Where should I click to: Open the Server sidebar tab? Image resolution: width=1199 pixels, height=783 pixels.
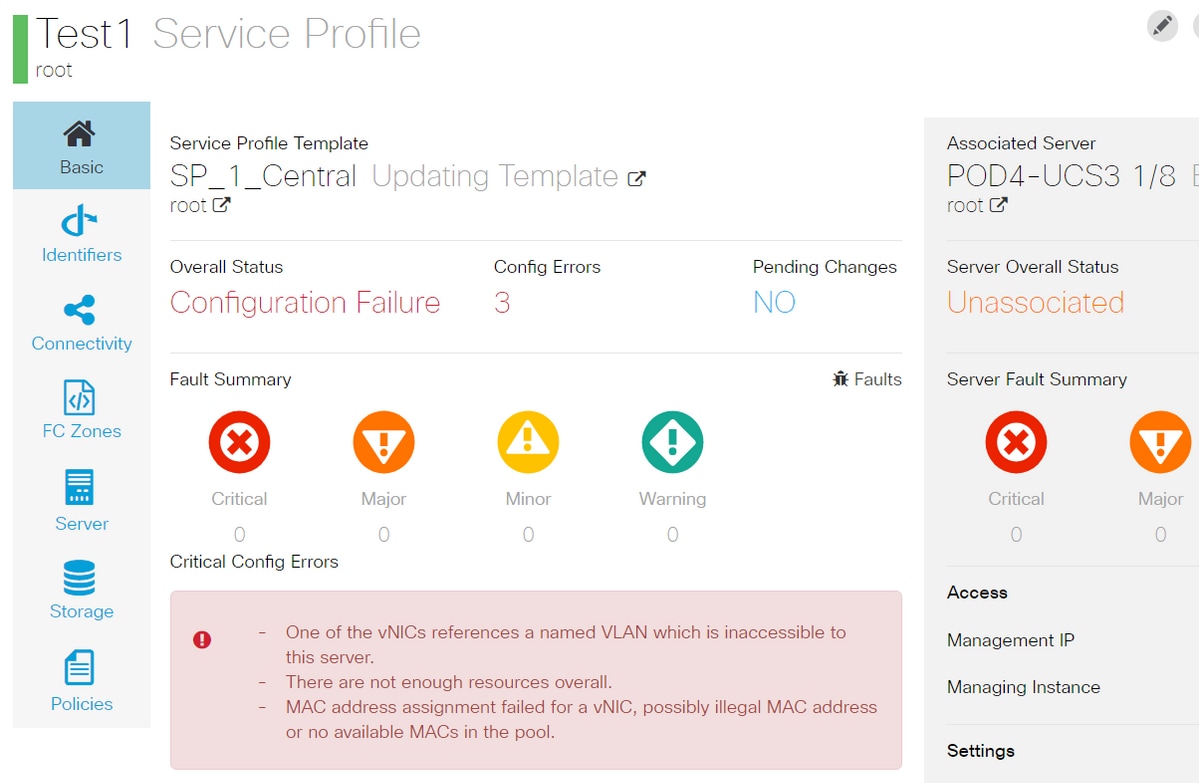pyautogui.click(x=81, y=501)
